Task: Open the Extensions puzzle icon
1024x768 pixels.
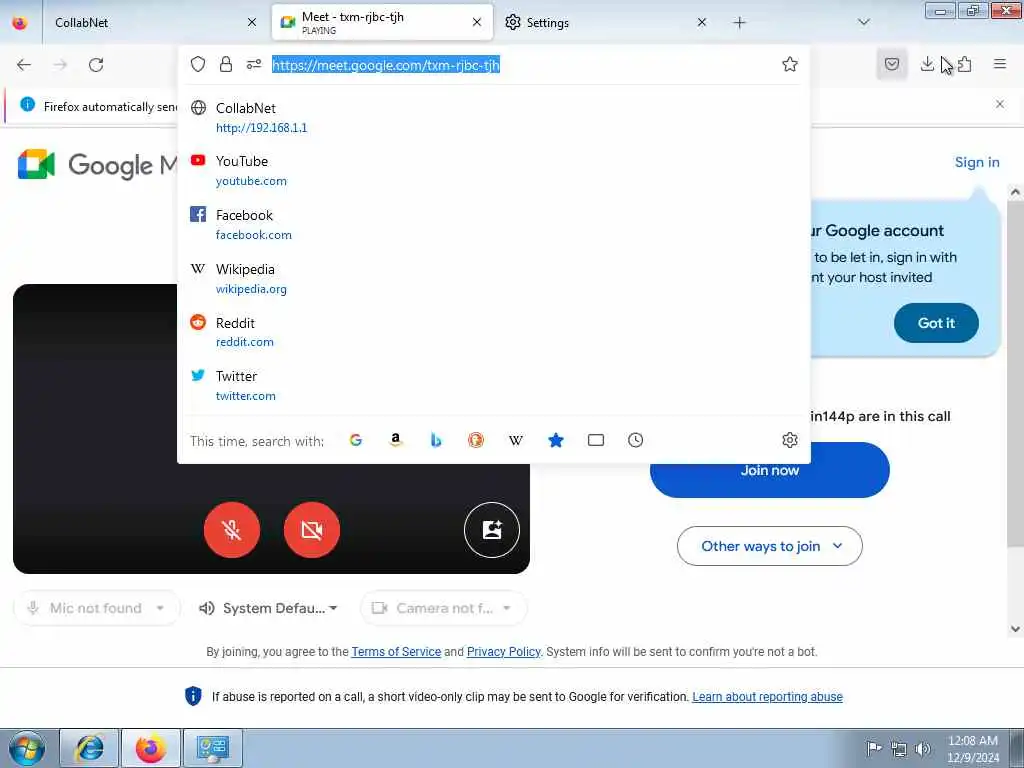Action: 965,64
